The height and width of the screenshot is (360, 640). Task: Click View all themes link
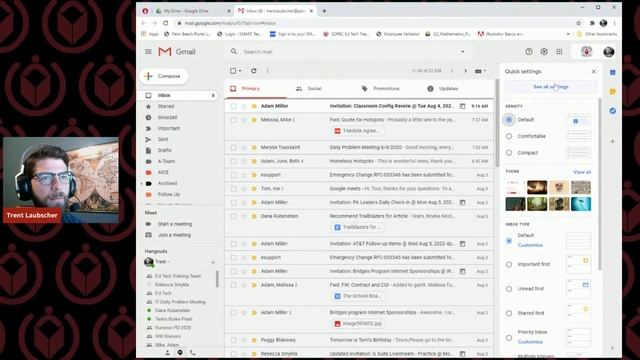click(582, 172)
